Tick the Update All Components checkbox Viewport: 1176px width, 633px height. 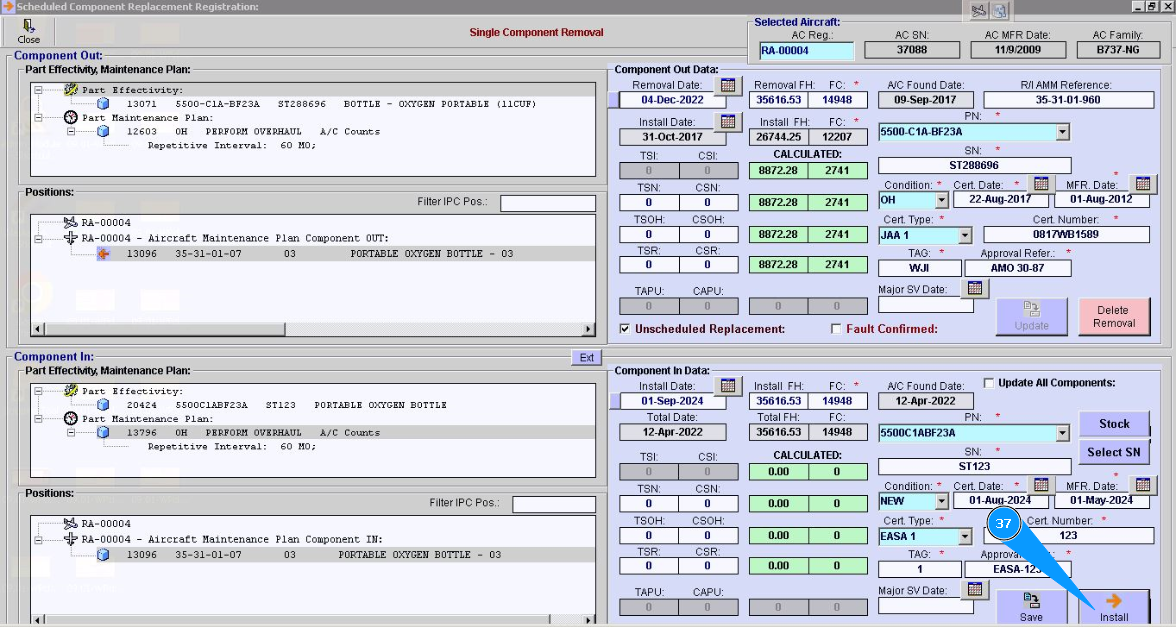[x=989, y=383]
